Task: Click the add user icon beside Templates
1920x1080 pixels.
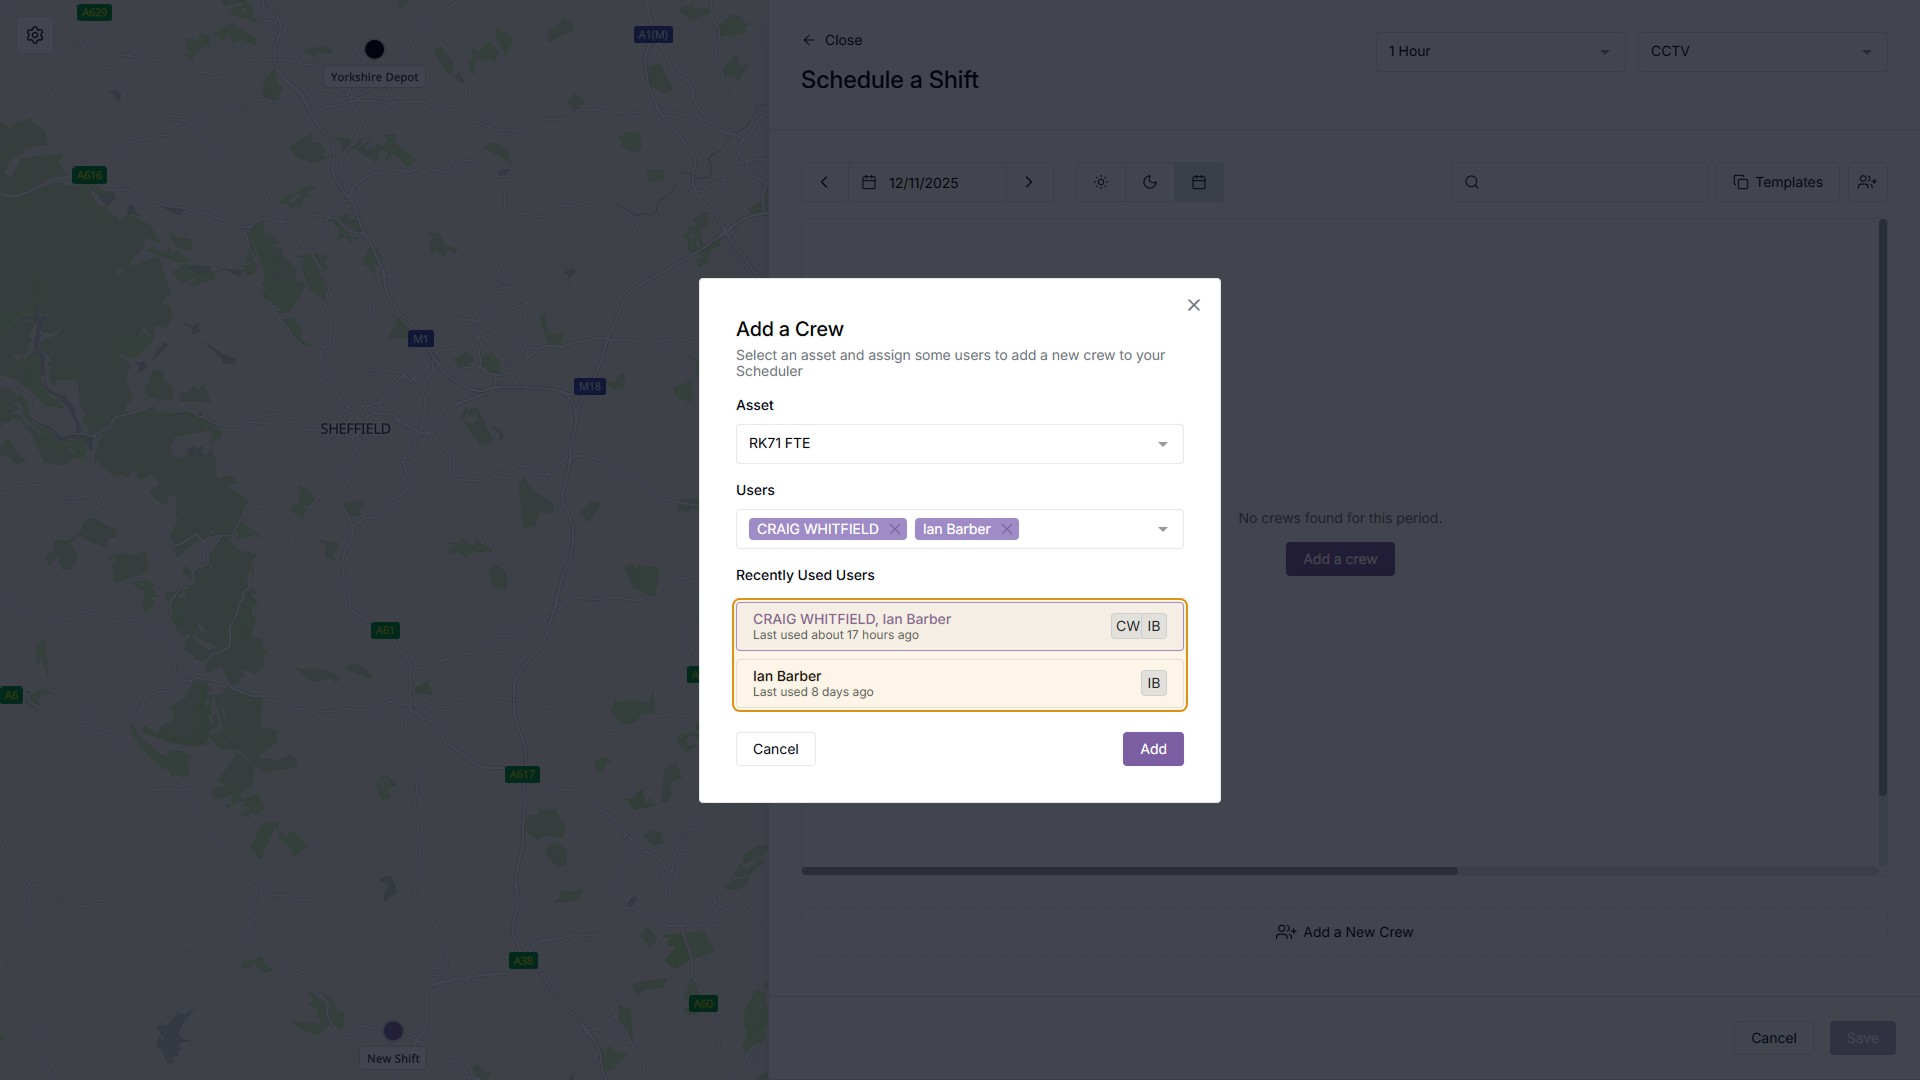Action: (x=1867, y=182)
